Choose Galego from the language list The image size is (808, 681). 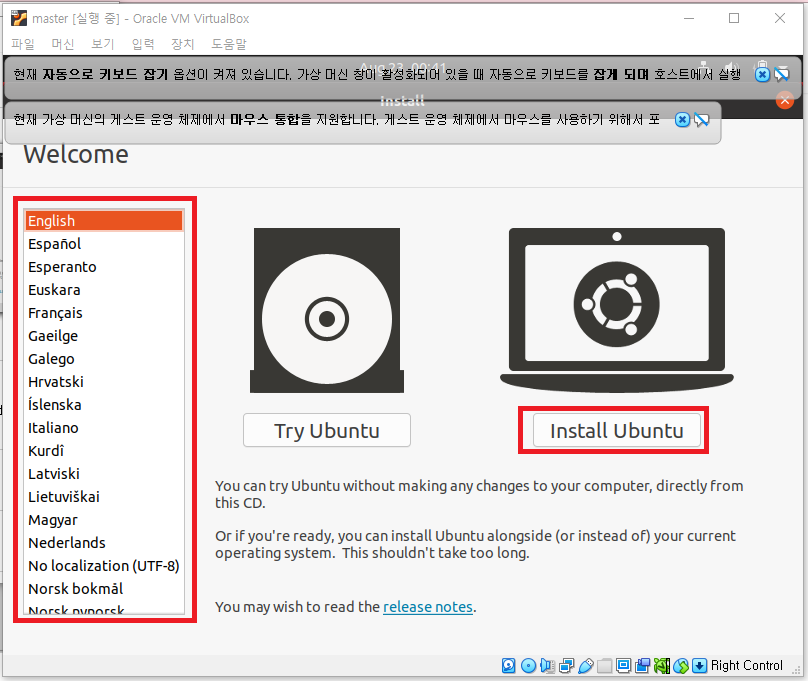pos(104,359)
